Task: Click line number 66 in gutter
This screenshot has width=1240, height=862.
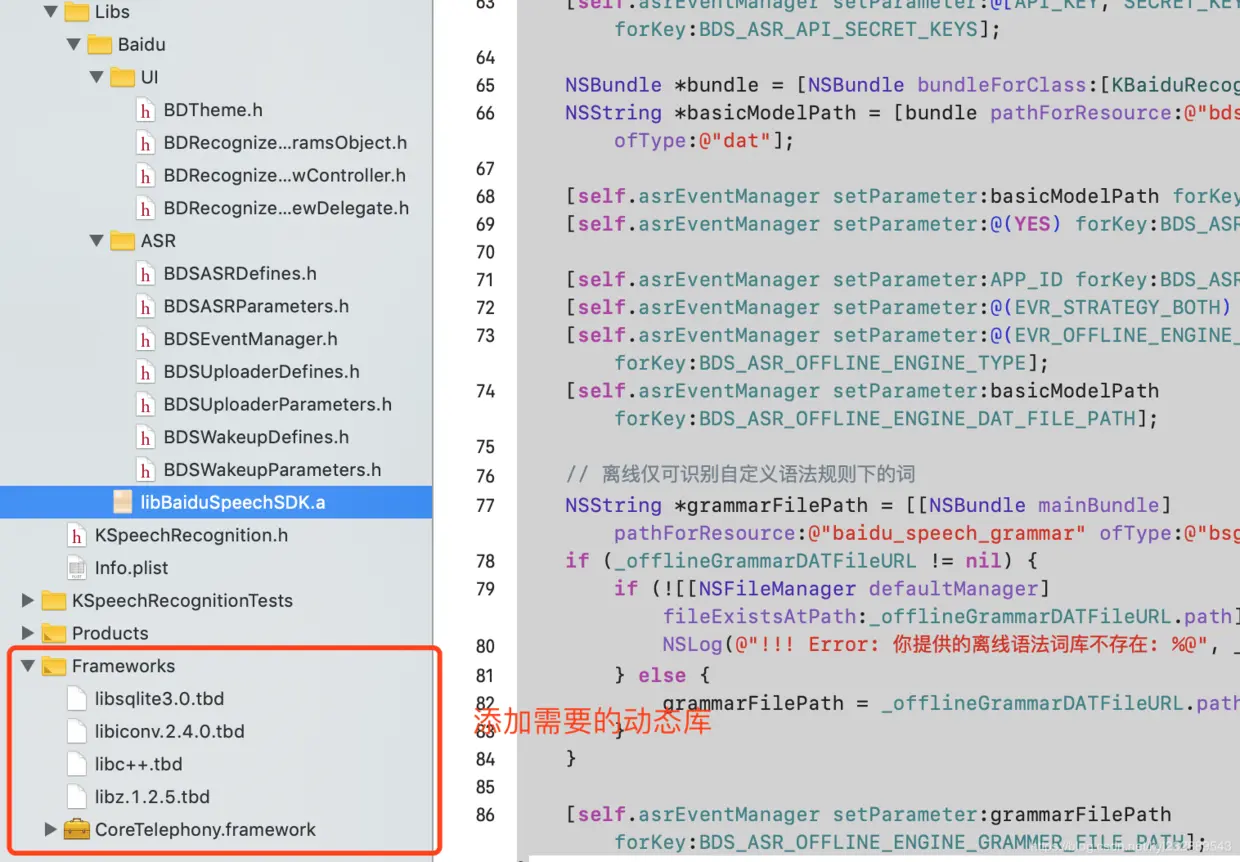Action: coord(485,113)
